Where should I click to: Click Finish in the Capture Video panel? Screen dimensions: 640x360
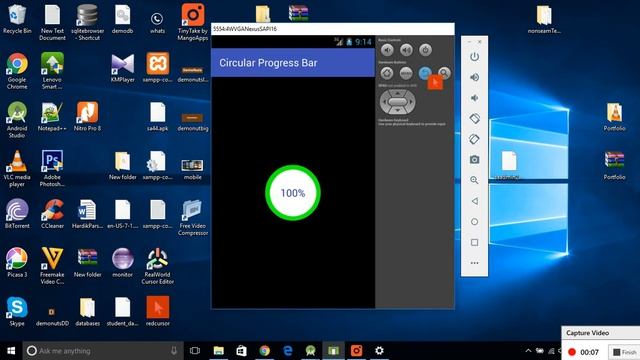tap(624, 352)
